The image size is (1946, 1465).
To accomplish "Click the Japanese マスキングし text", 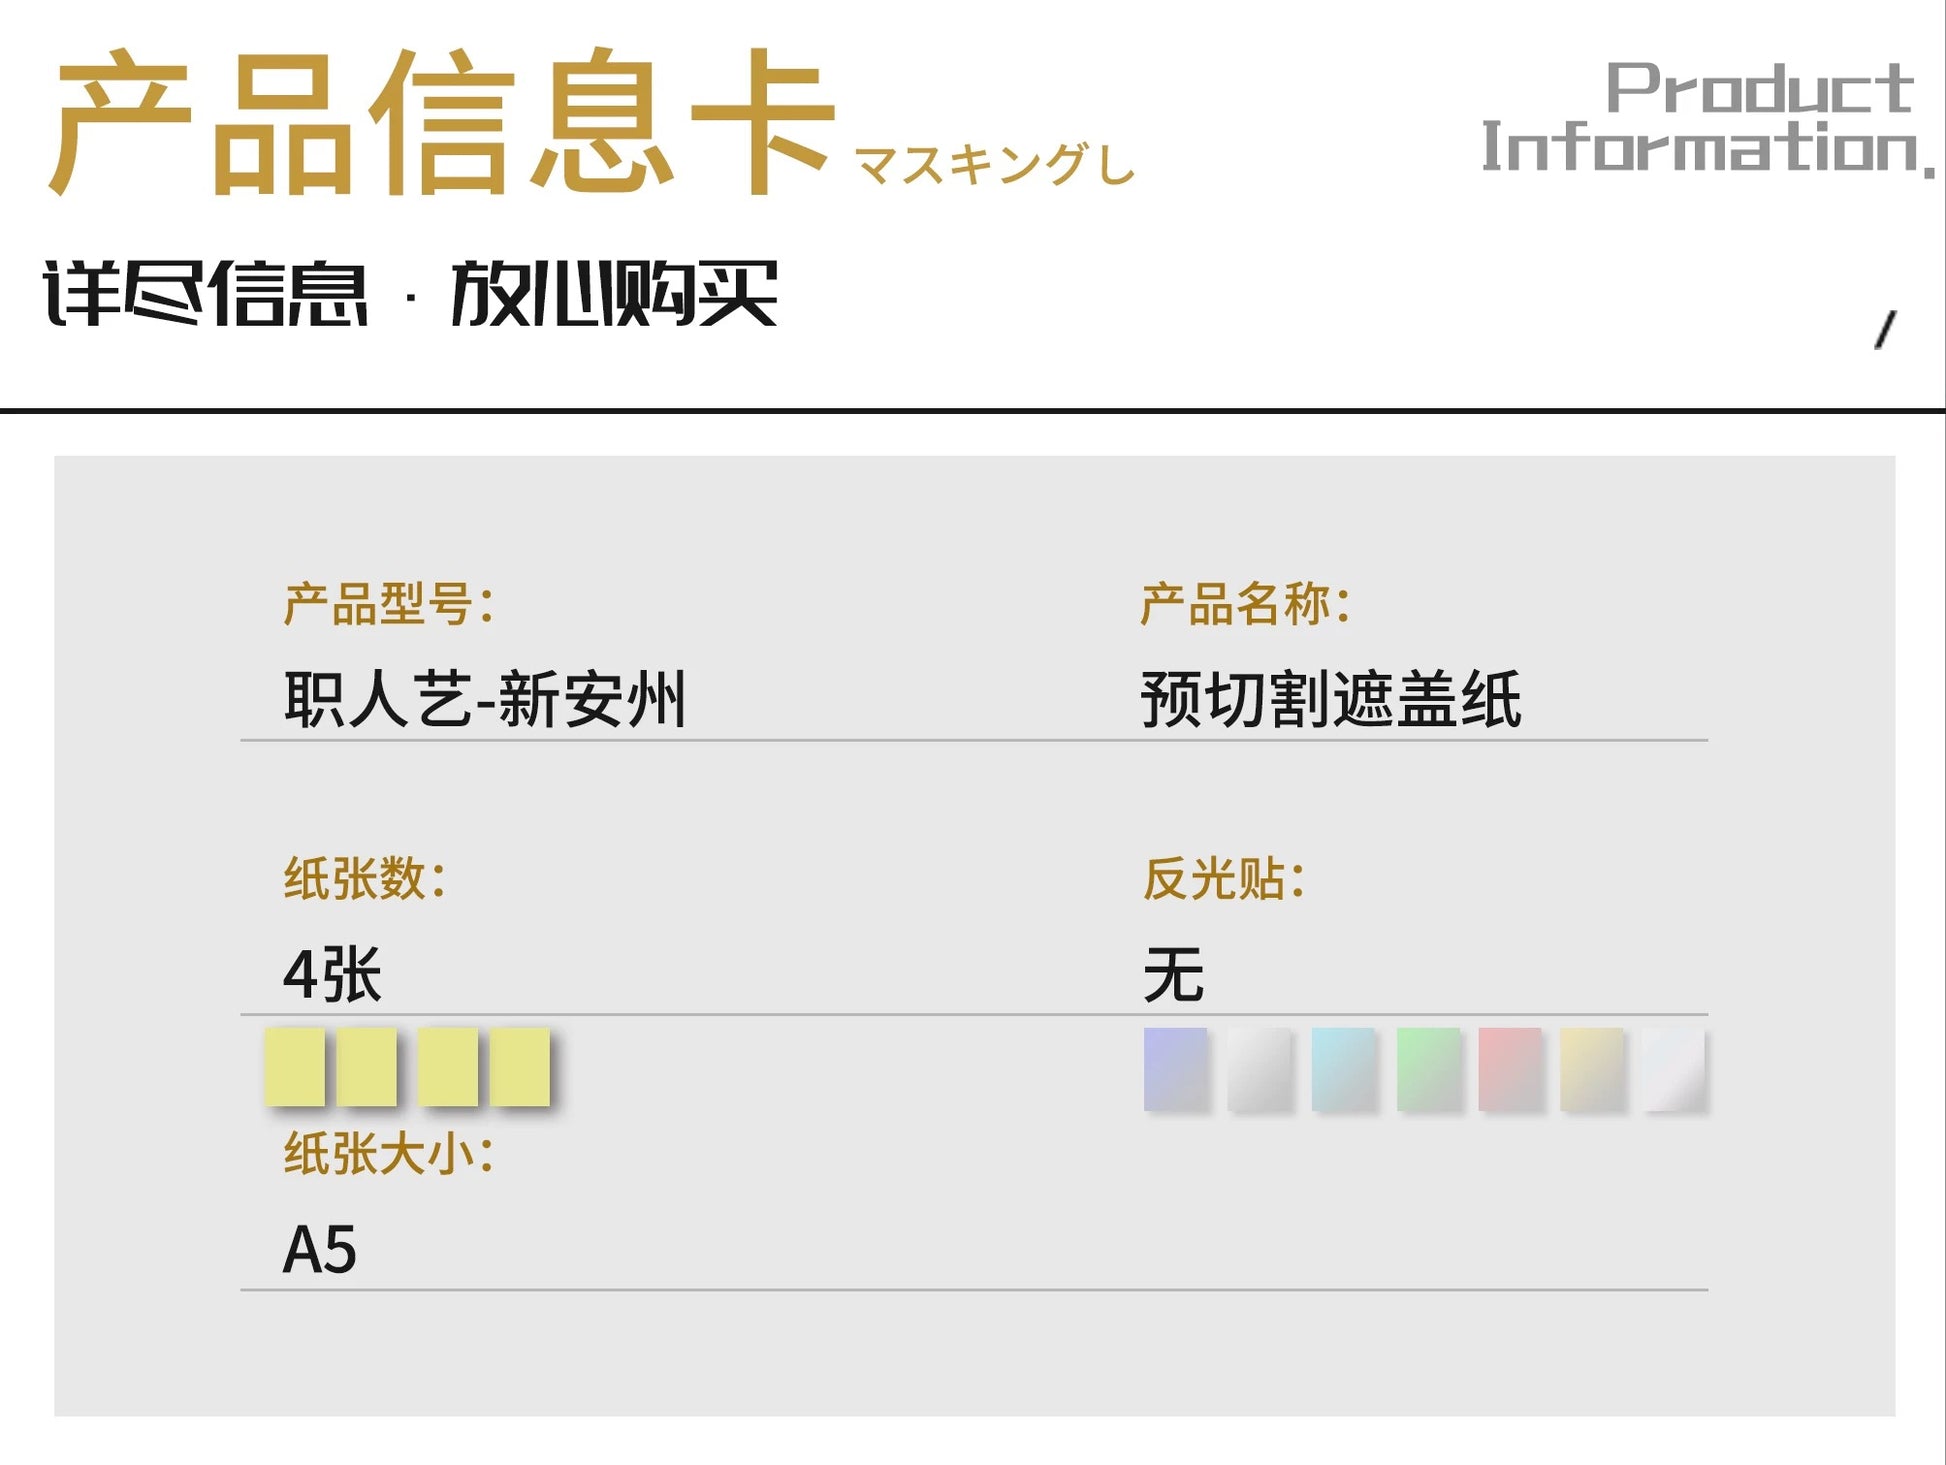I will (995, 165).
